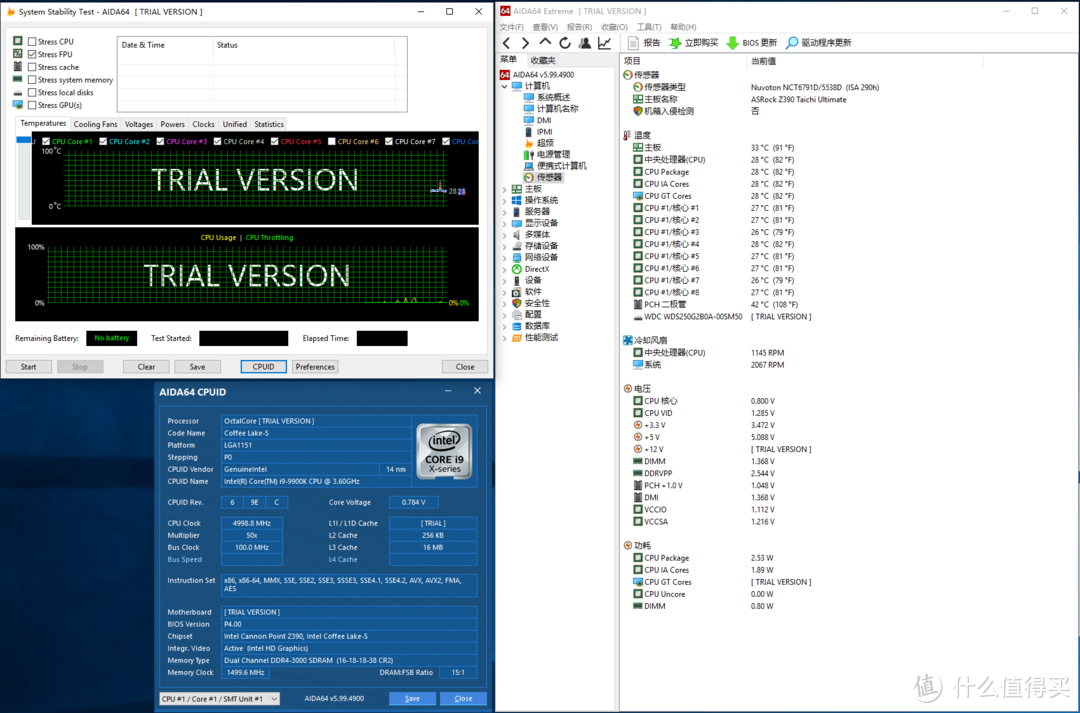Select 电源管理 in the tree
Image resolution: width=1080 pixels, height=713 pixels.
tap(547, 154)
